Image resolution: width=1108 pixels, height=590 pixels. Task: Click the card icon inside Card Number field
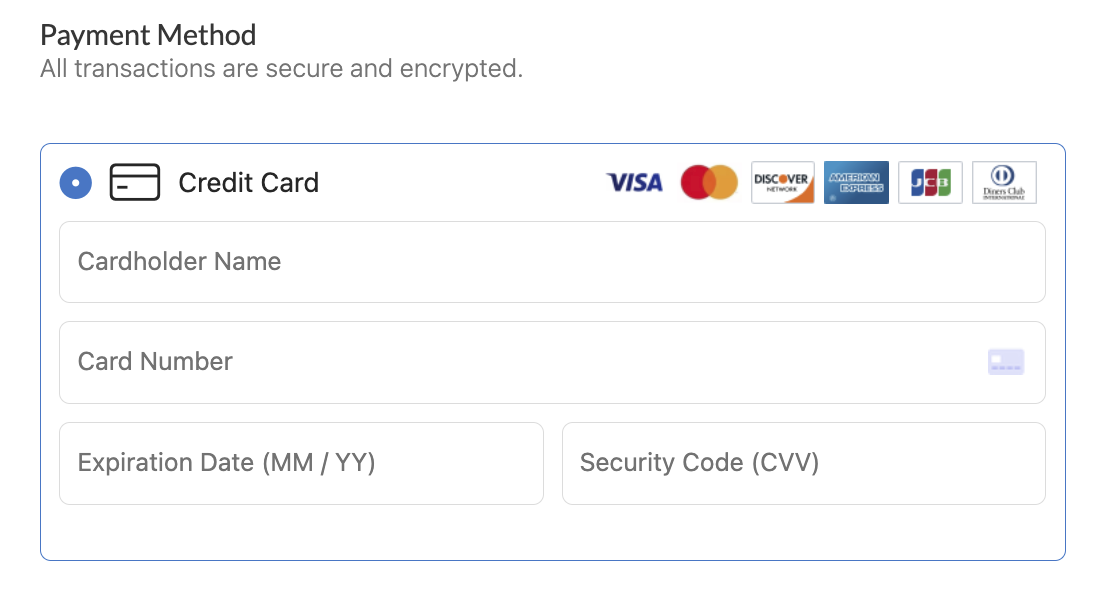click(x=1006, y=362)
